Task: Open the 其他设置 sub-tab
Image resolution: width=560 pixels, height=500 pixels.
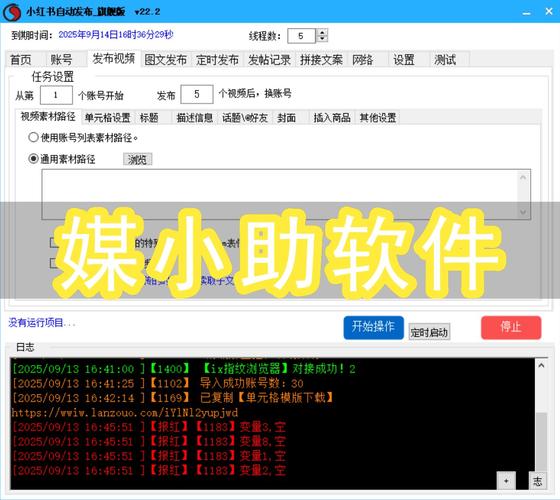Action: point(378,118)
